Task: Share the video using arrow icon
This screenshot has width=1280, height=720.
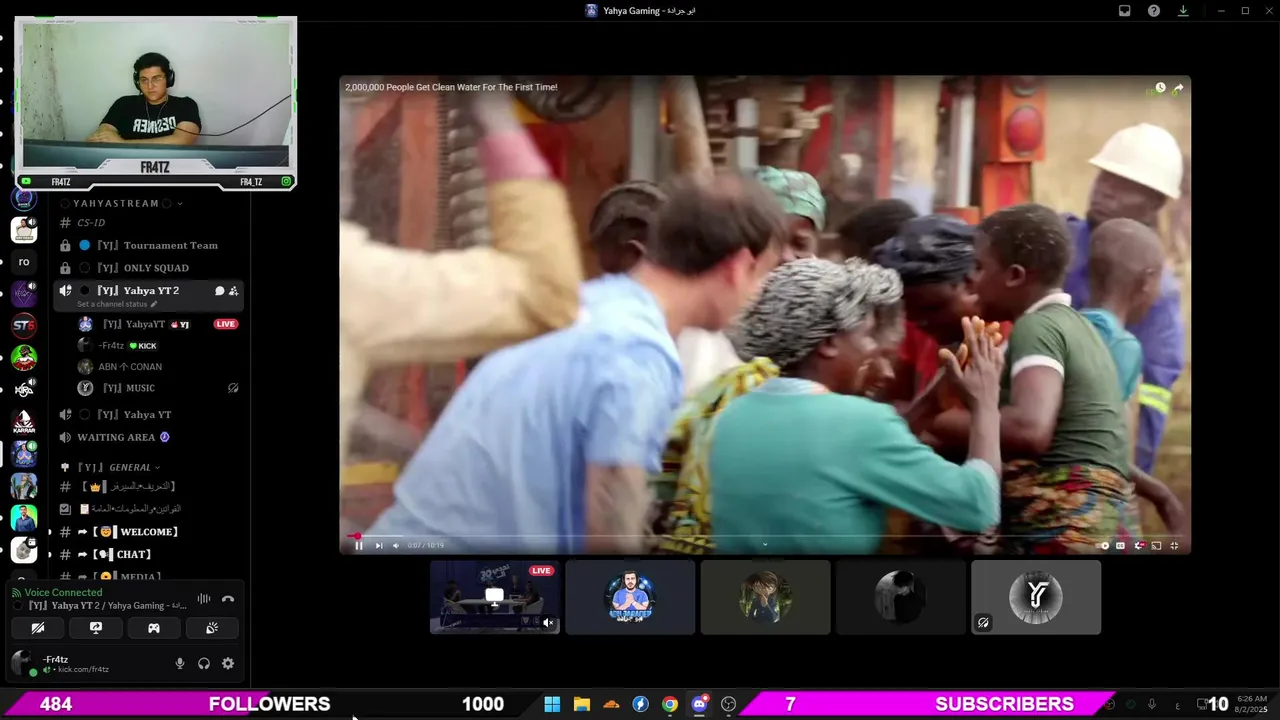Action: click(x=1178, y=88)
